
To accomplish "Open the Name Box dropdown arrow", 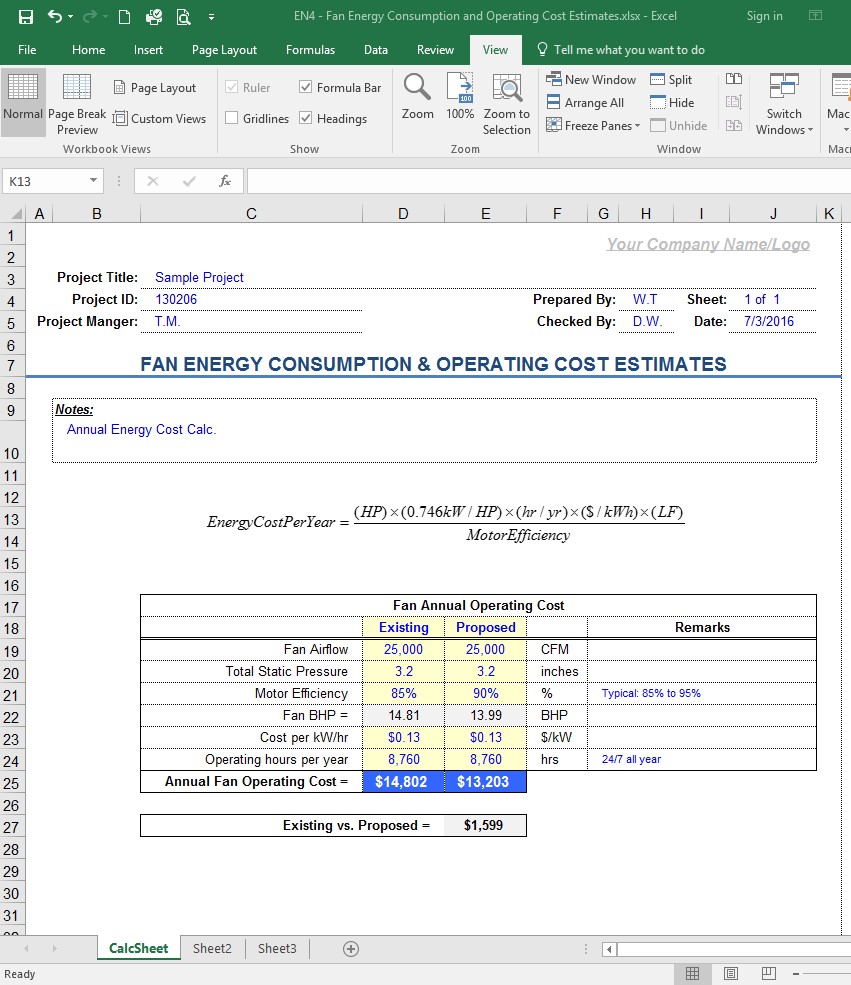I will point(93,181).
